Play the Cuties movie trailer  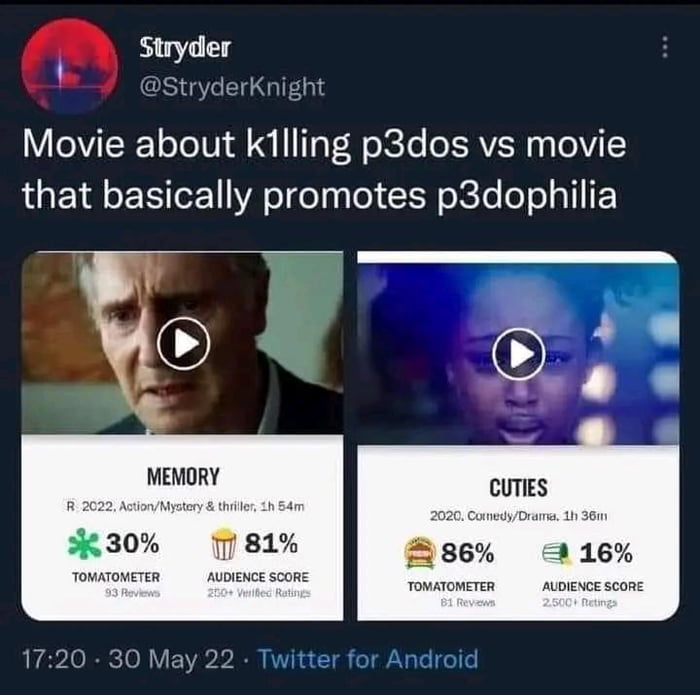[x=518, y=354]
